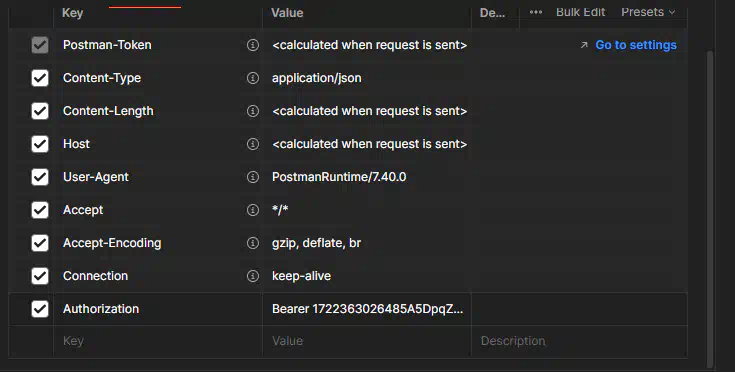Select the Bearer token Authorization value

(x=367, y=309)
